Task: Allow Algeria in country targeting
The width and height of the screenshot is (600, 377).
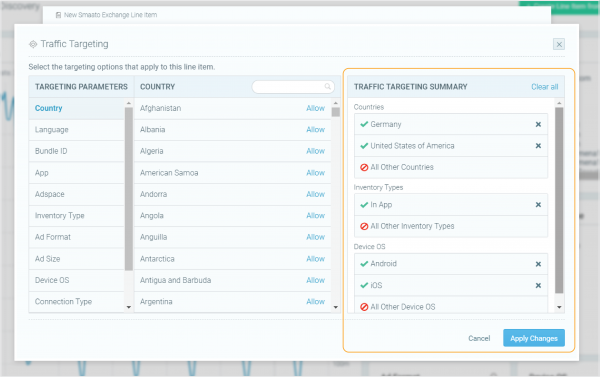Action: (x=315, y=151)
